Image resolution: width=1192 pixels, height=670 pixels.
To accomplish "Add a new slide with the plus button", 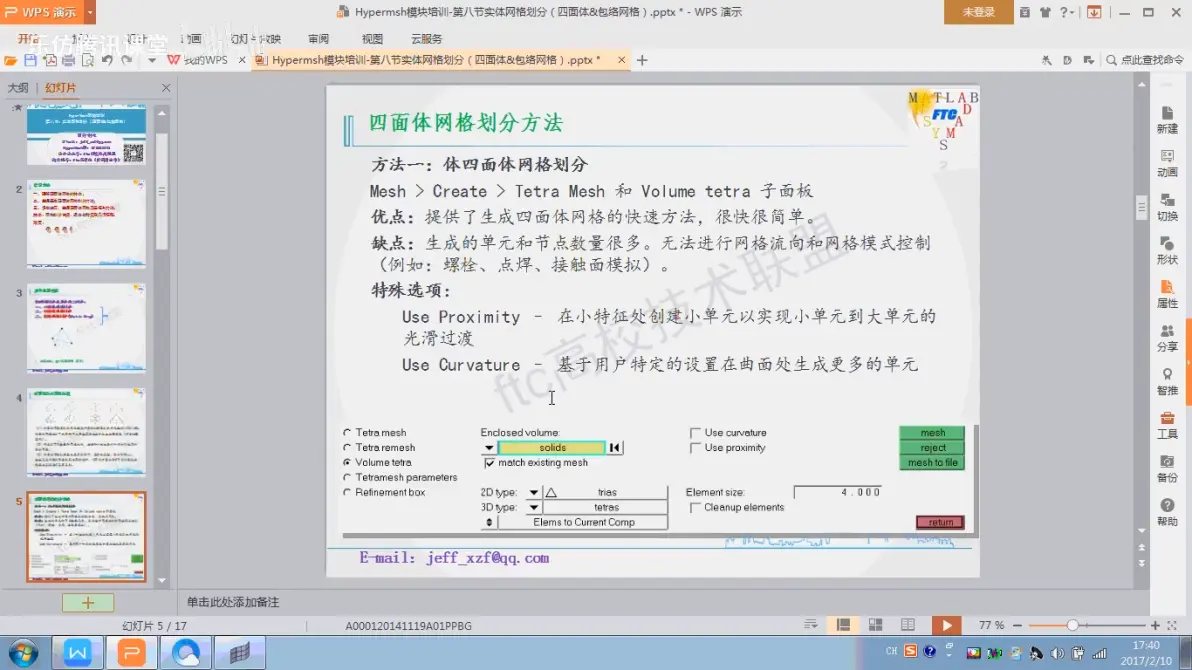I will point(87,603).
